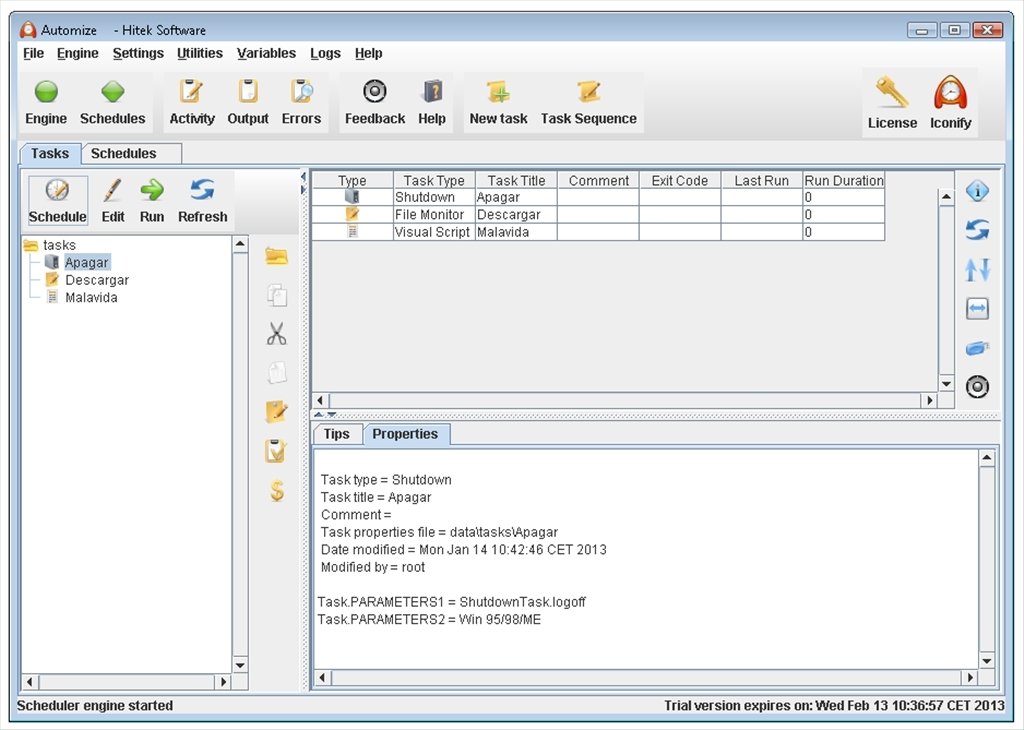Screen dimensions: 1024x730
Task: Open the Settings menu
Action: [138, 54]
